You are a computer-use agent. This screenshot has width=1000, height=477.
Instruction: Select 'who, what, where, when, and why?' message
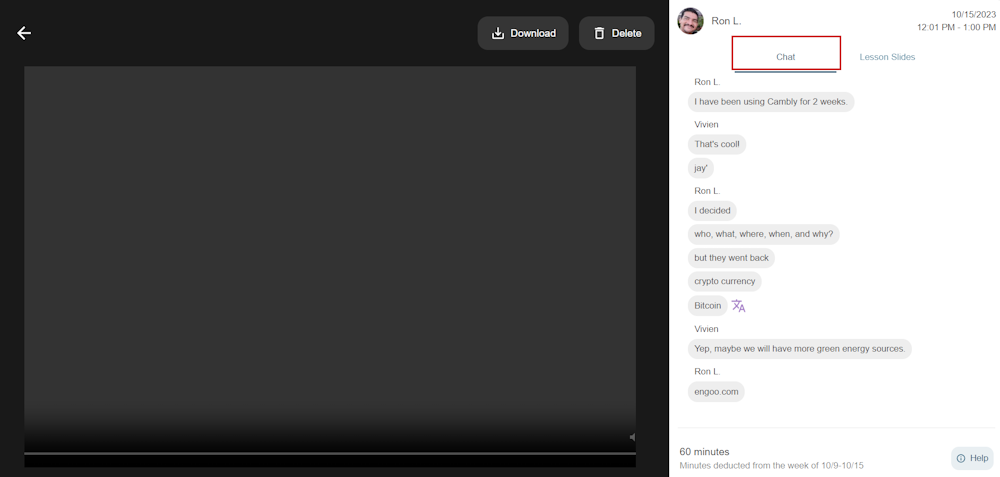763,234
